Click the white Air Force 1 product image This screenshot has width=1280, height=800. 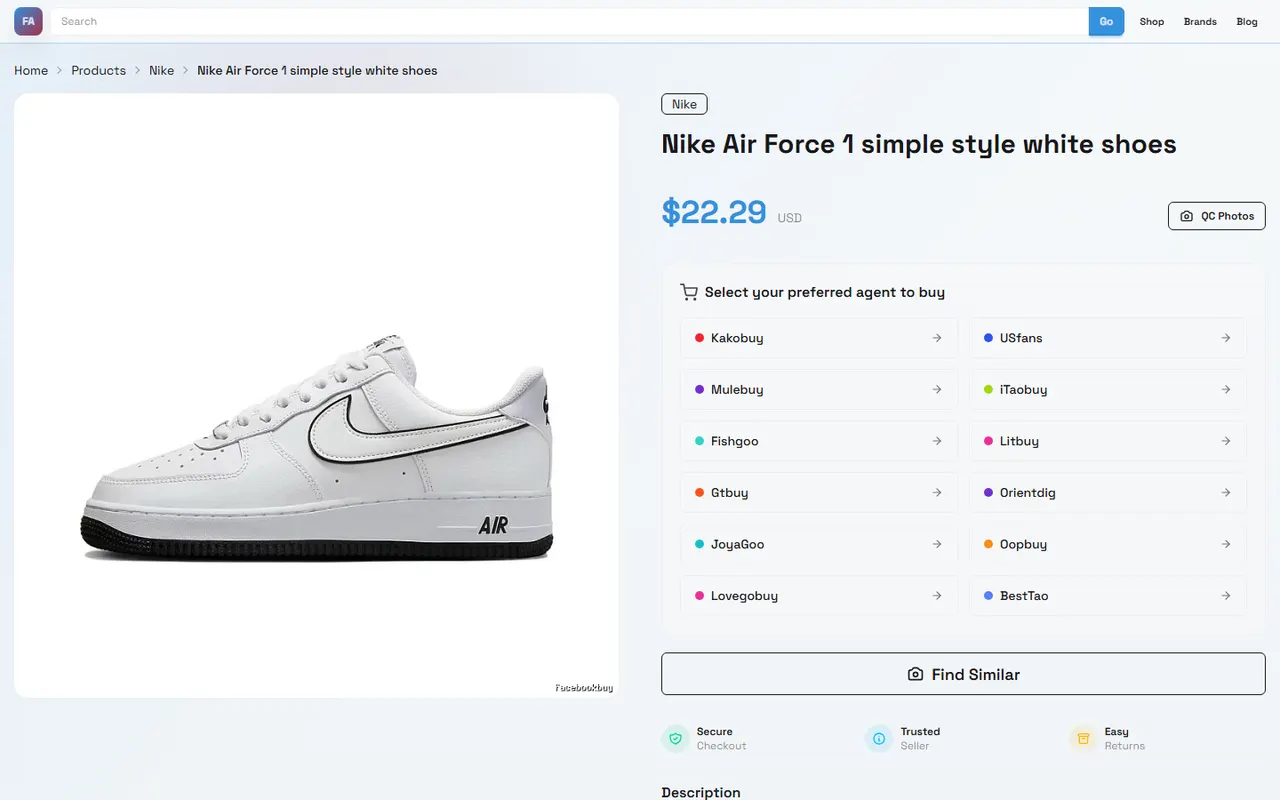(317, 396)
